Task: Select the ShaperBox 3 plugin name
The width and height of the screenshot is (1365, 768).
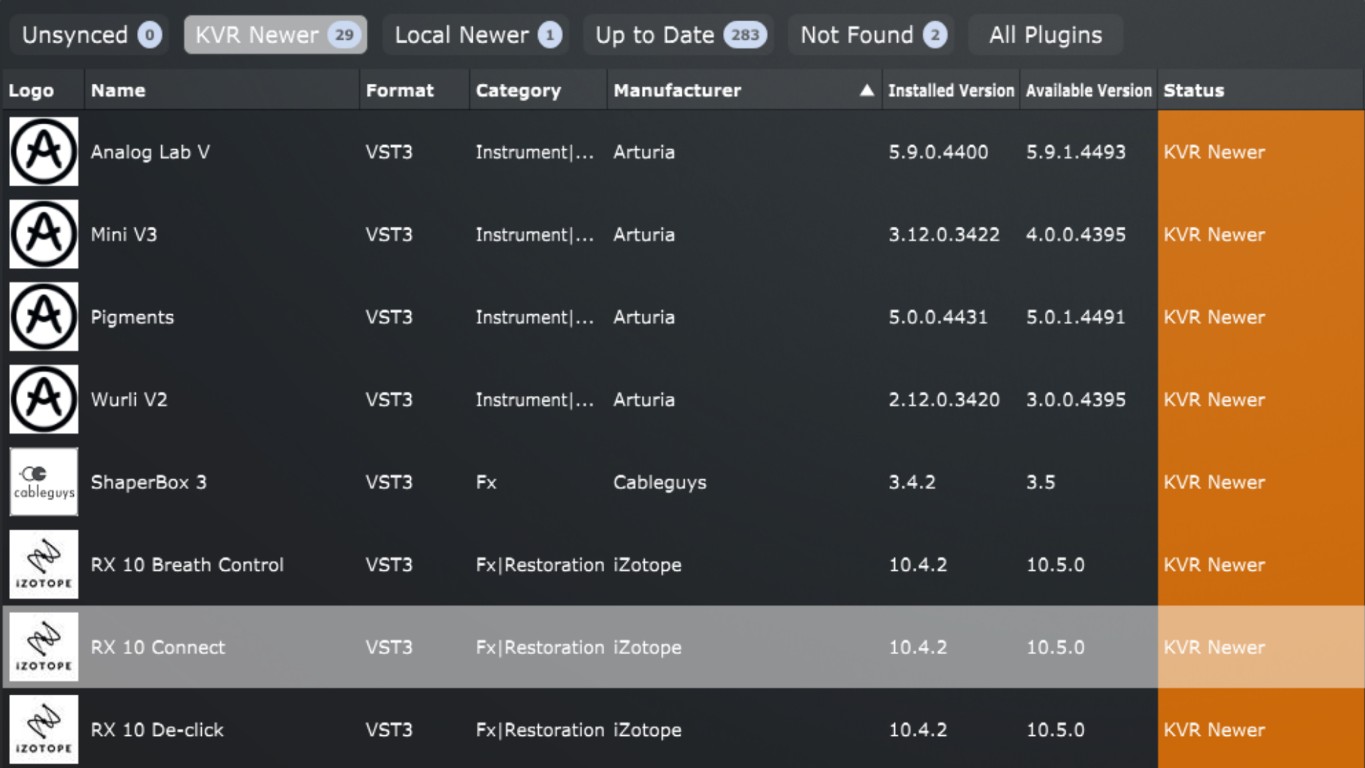Action: coord(149,482)
